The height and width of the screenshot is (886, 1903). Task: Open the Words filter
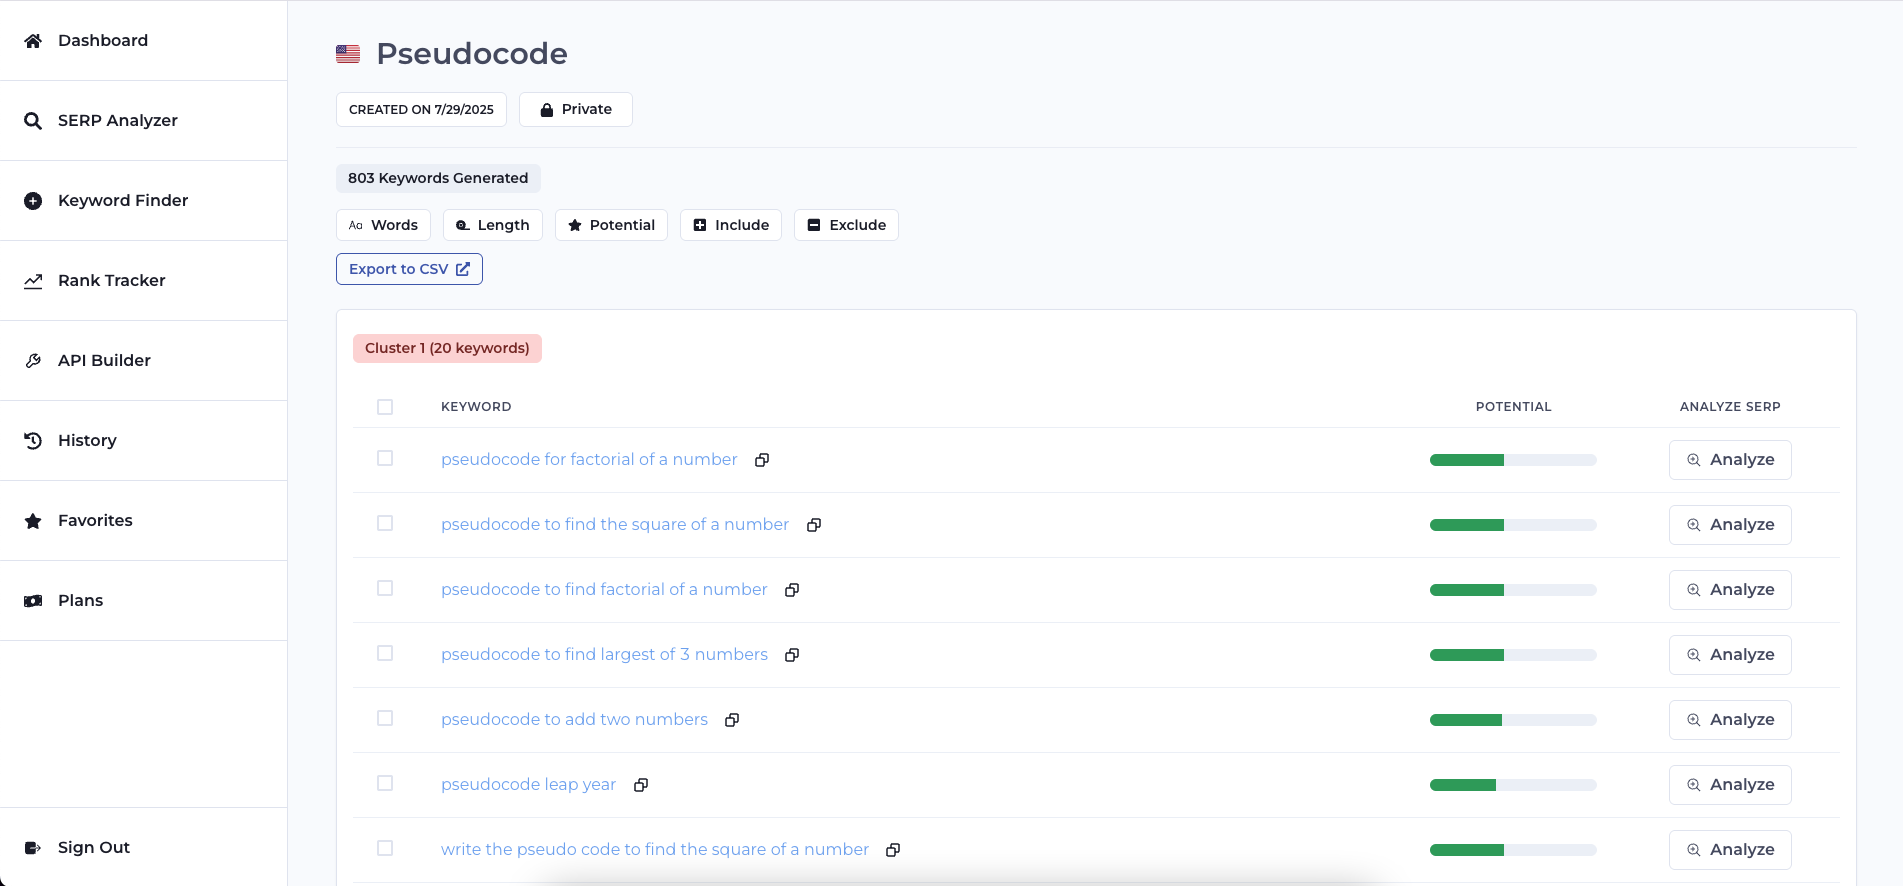pos(383,225)
